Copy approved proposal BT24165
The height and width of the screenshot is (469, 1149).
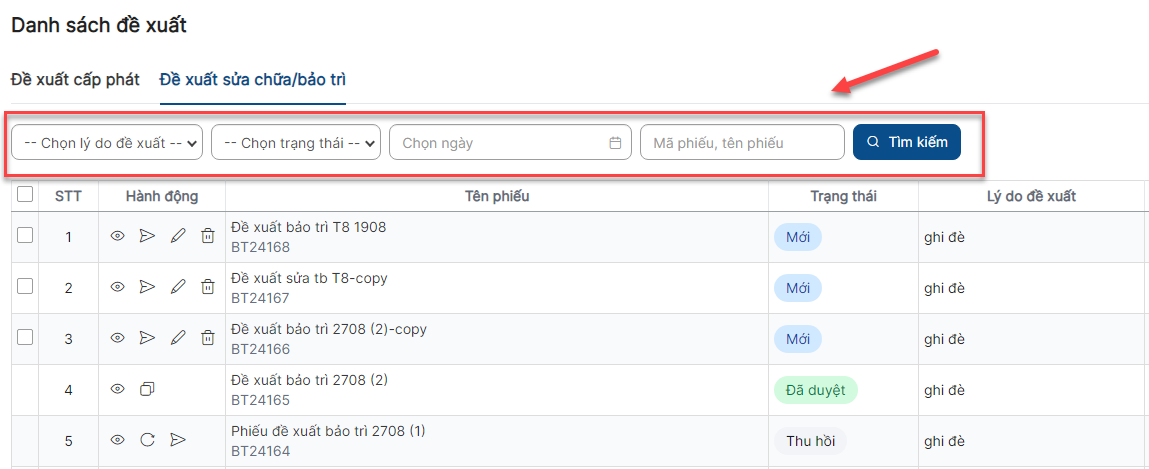147,389
